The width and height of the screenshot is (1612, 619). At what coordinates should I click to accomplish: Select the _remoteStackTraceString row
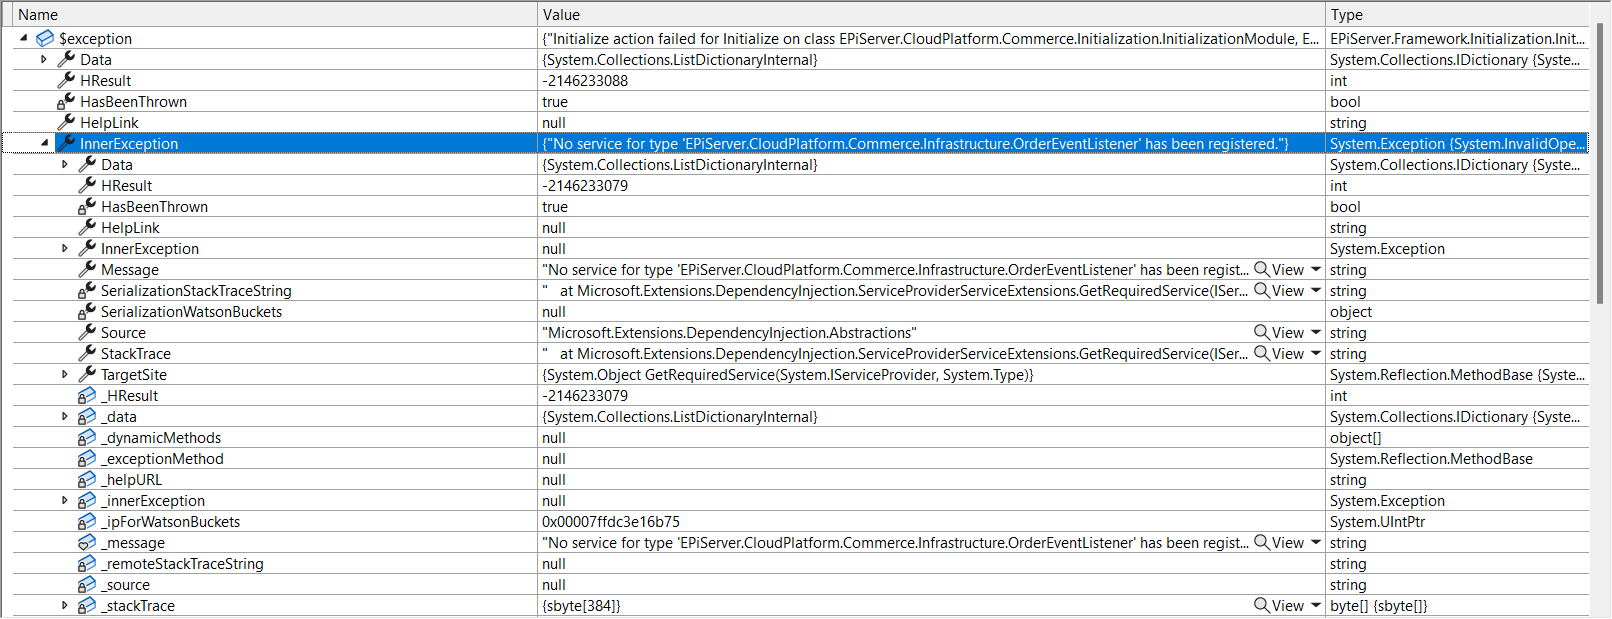click(182, 564)
